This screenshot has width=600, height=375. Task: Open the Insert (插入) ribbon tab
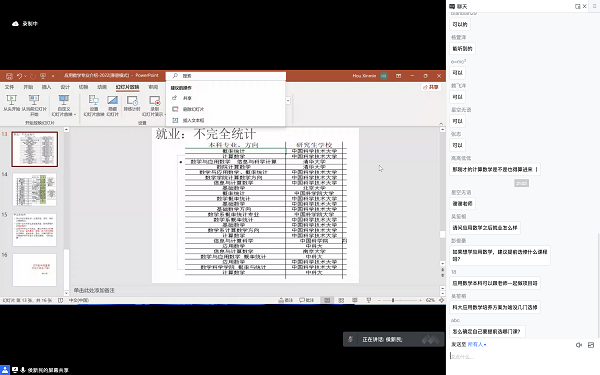(x=46, y=87)
